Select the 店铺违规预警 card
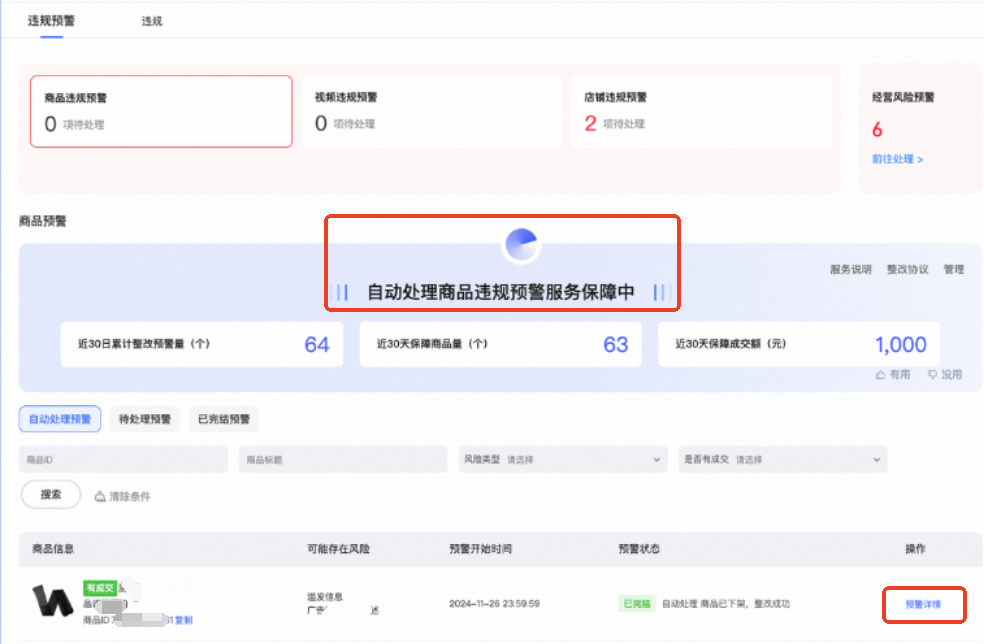The height and width of the screenshot is (644, 984). coord(701,112)
